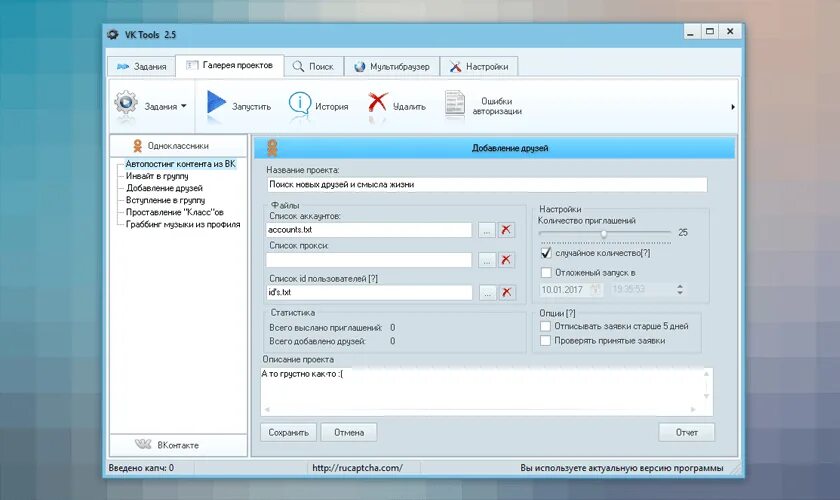
Task: Click the Отмена button
Action: click(x=349, y=432)
